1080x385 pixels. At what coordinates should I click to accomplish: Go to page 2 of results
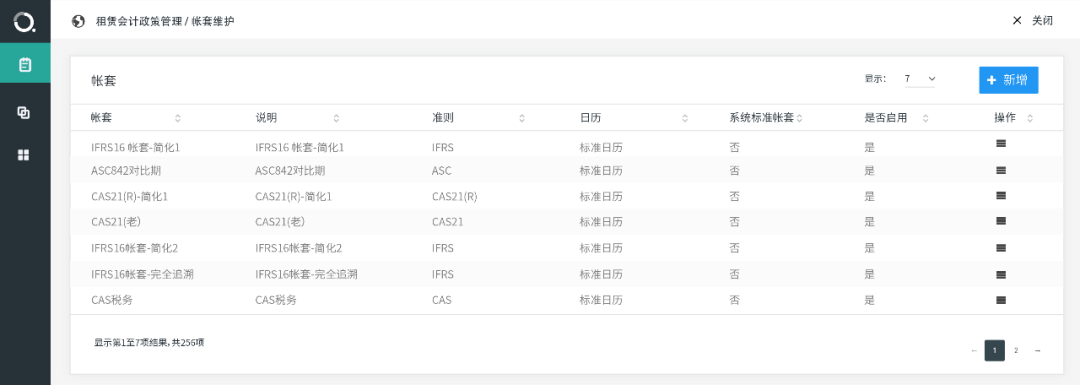[x=1016, y=351]
